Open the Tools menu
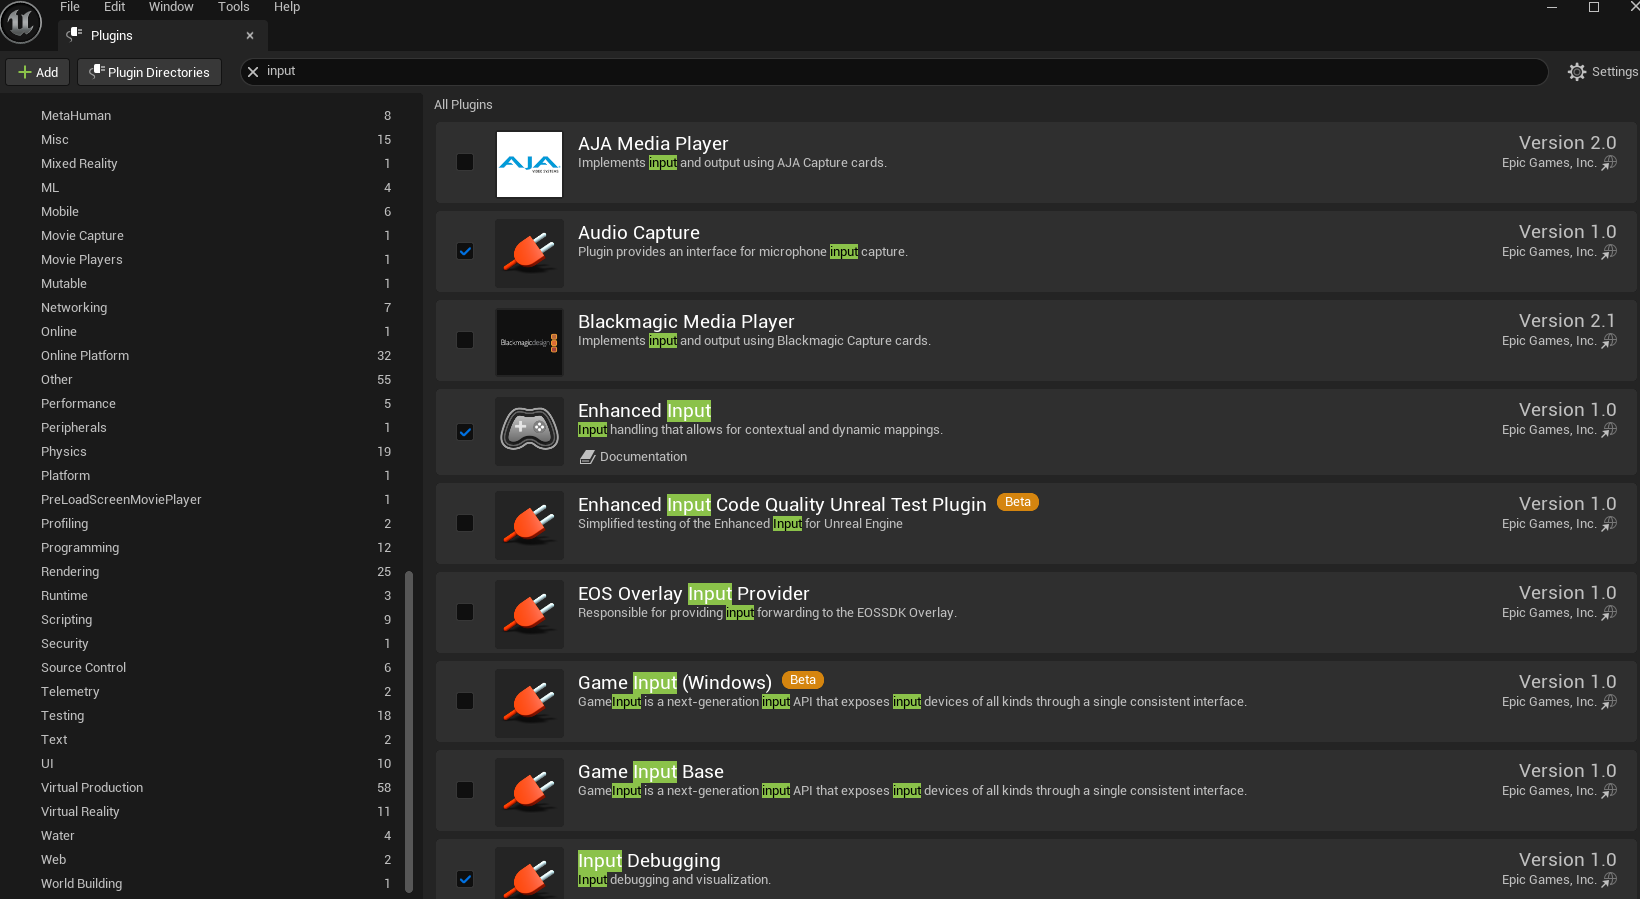This screenshot has width=1640, height=899. pos(234,7)
